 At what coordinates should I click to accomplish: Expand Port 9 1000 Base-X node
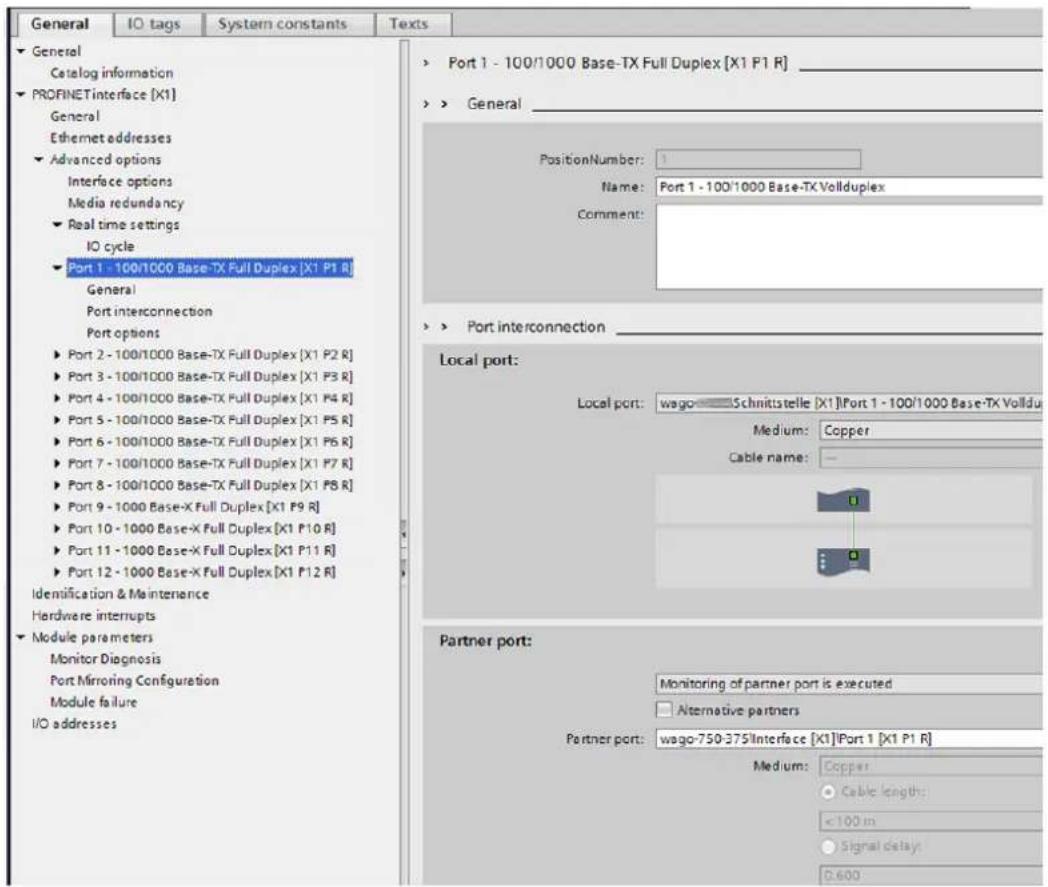coord(57,507)
